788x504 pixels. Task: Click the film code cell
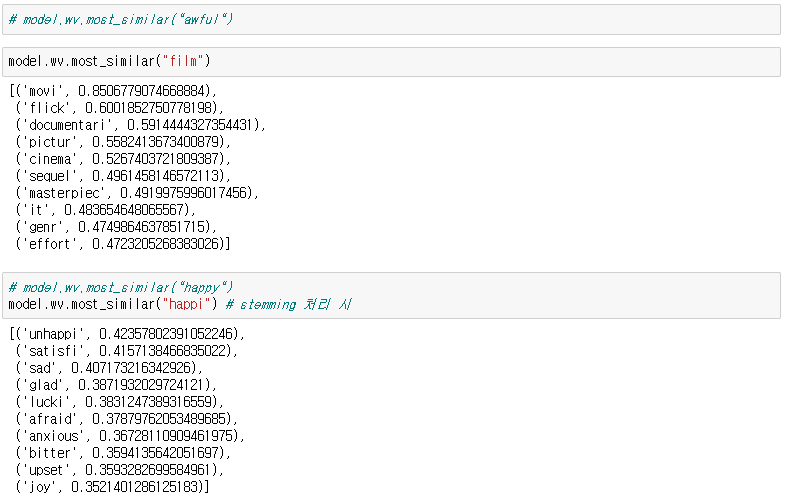391,62
